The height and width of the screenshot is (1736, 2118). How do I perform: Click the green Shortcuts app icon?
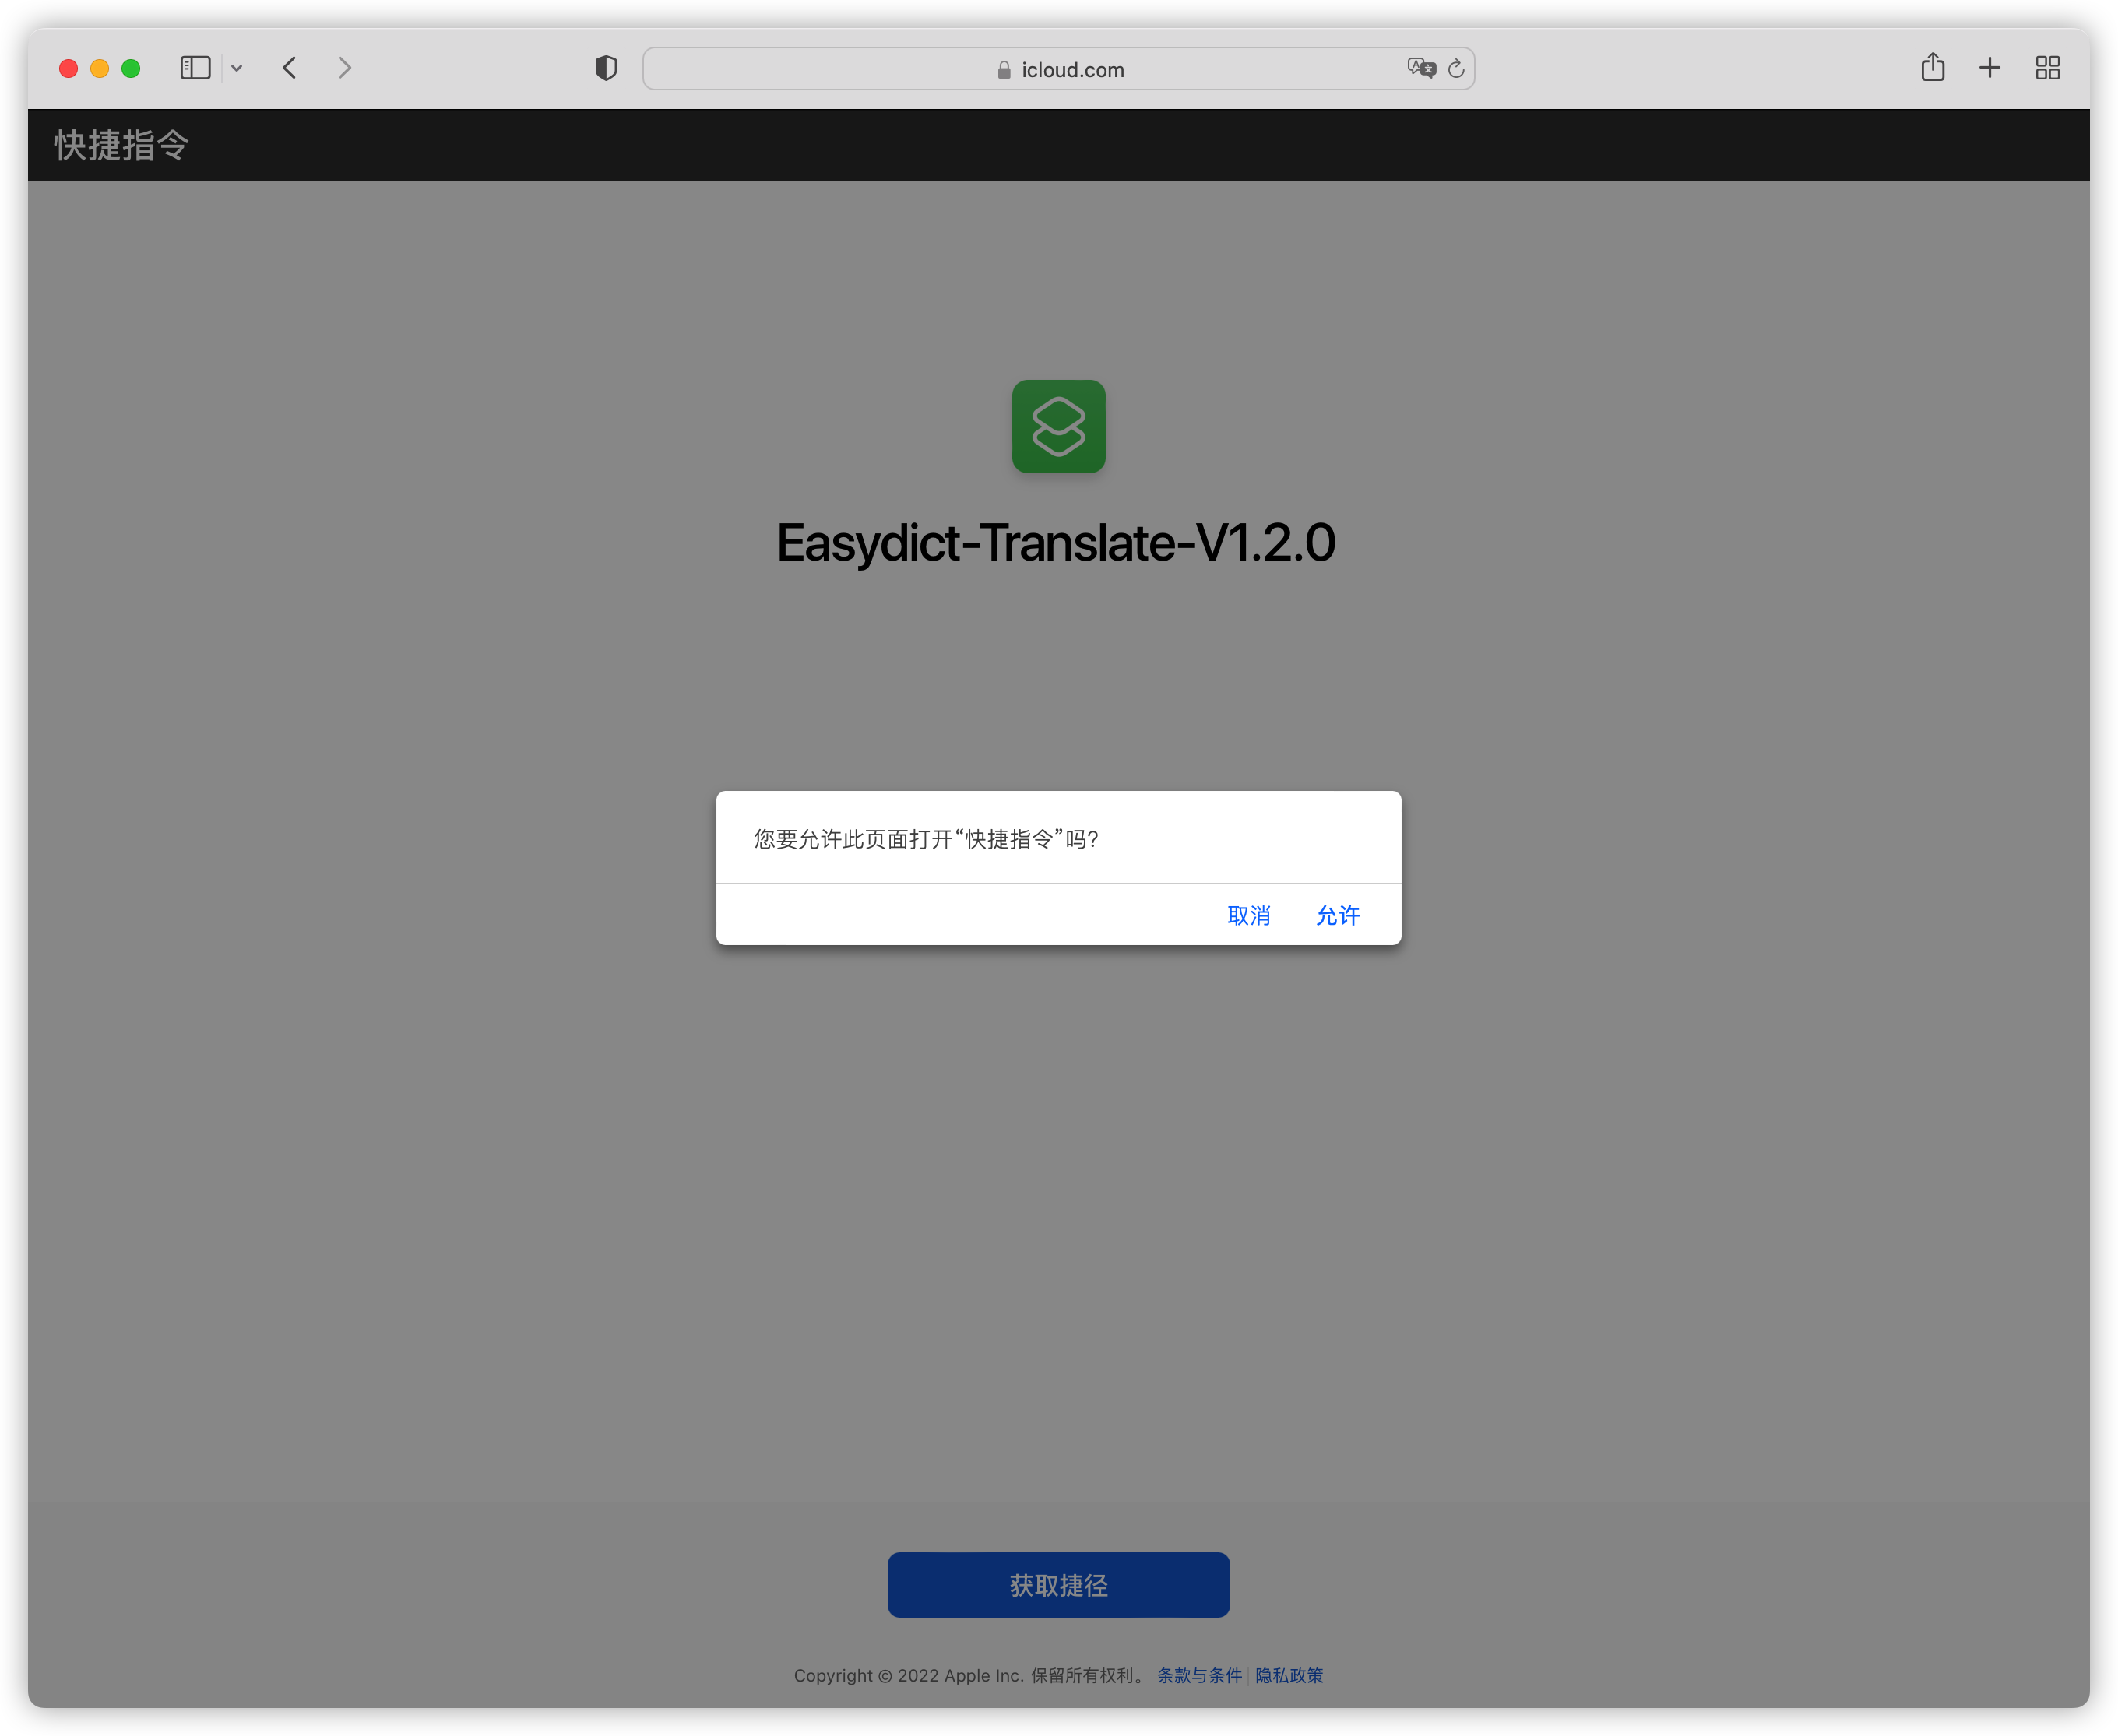point(1058,427)
